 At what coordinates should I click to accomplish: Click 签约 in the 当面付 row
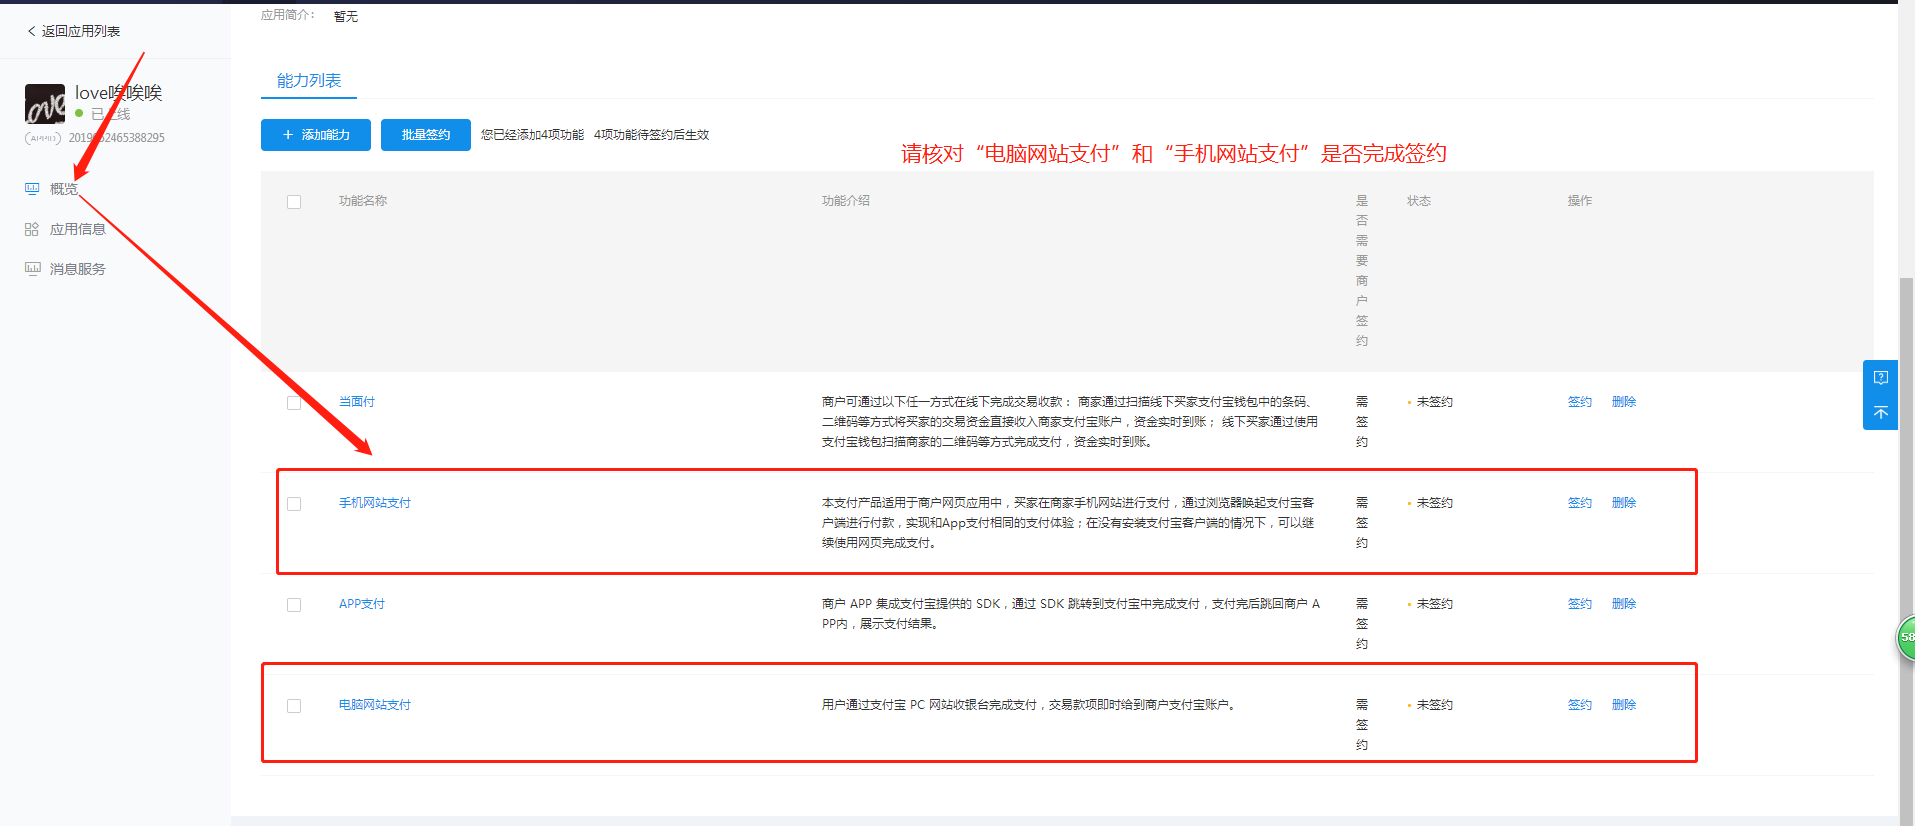[x=1580, y=402]
